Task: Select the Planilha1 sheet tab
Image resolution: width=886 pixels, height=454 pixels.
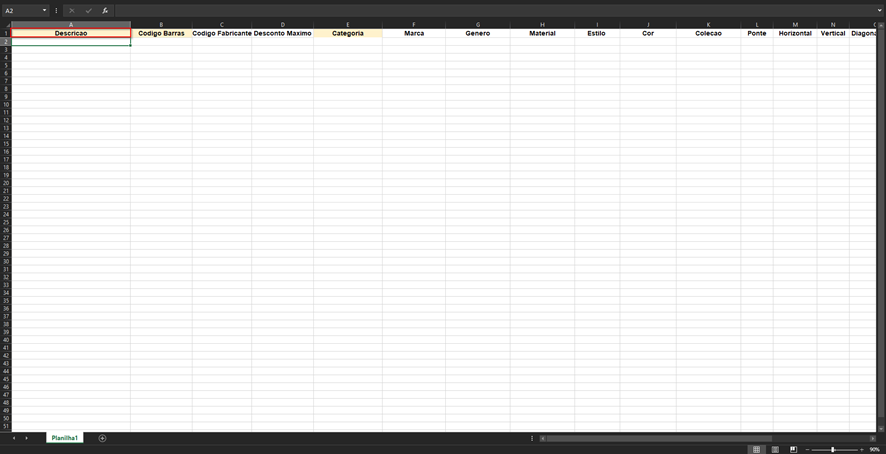Action: click(66, 438)
